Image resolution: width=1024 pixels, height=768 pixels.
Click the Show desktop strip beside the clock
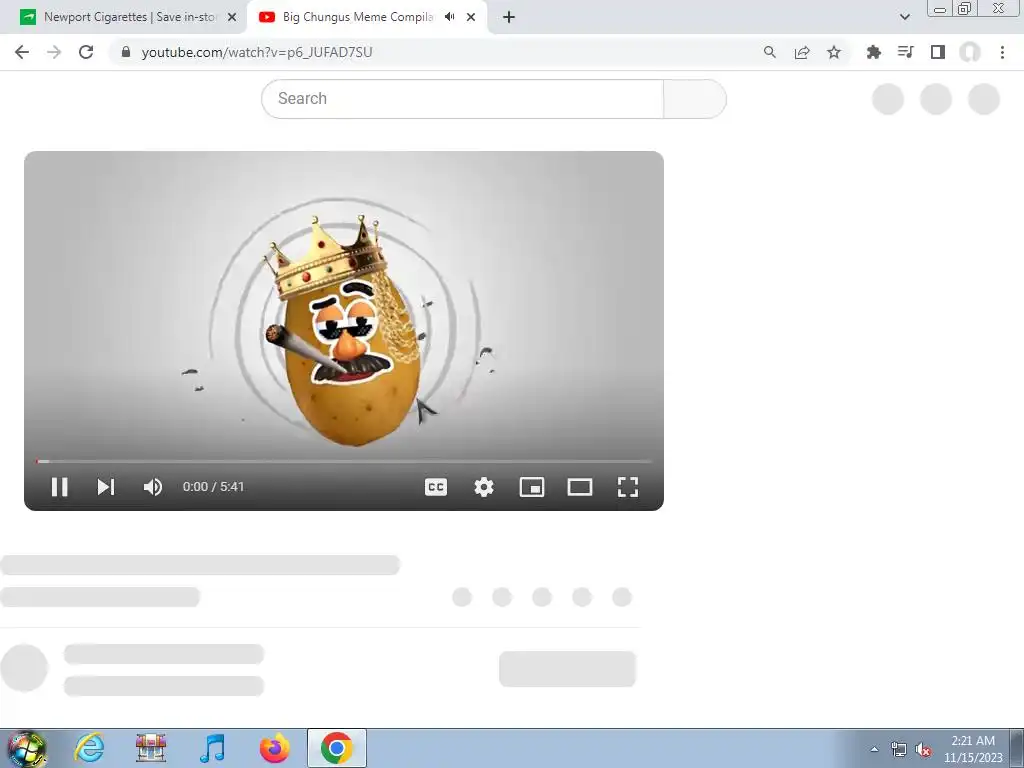pyautogui.click(x=1017, y=748)
